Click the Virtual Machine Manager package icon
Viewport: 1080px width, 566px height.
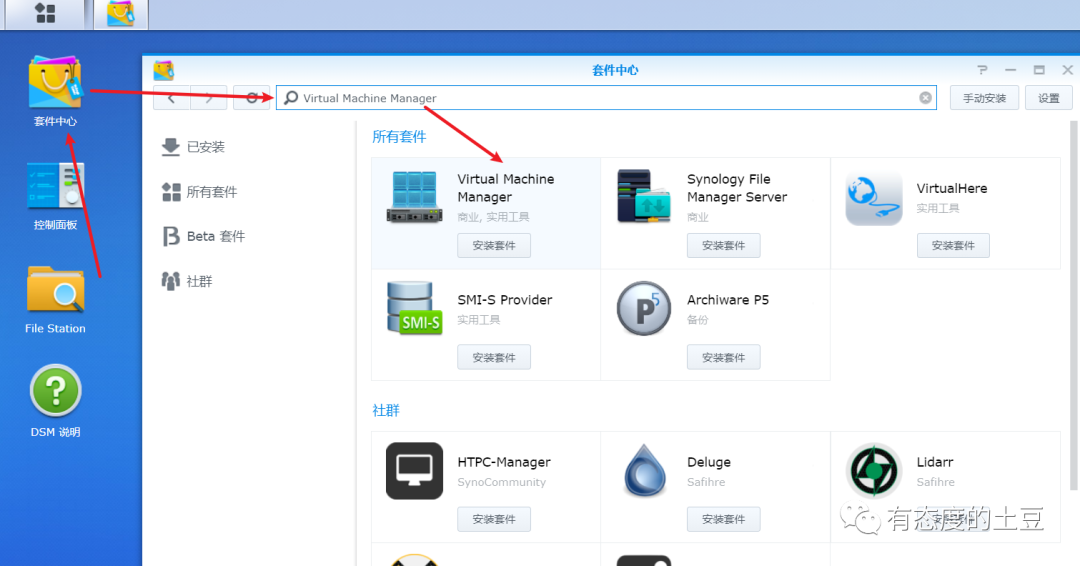click(x=414, y=197)
